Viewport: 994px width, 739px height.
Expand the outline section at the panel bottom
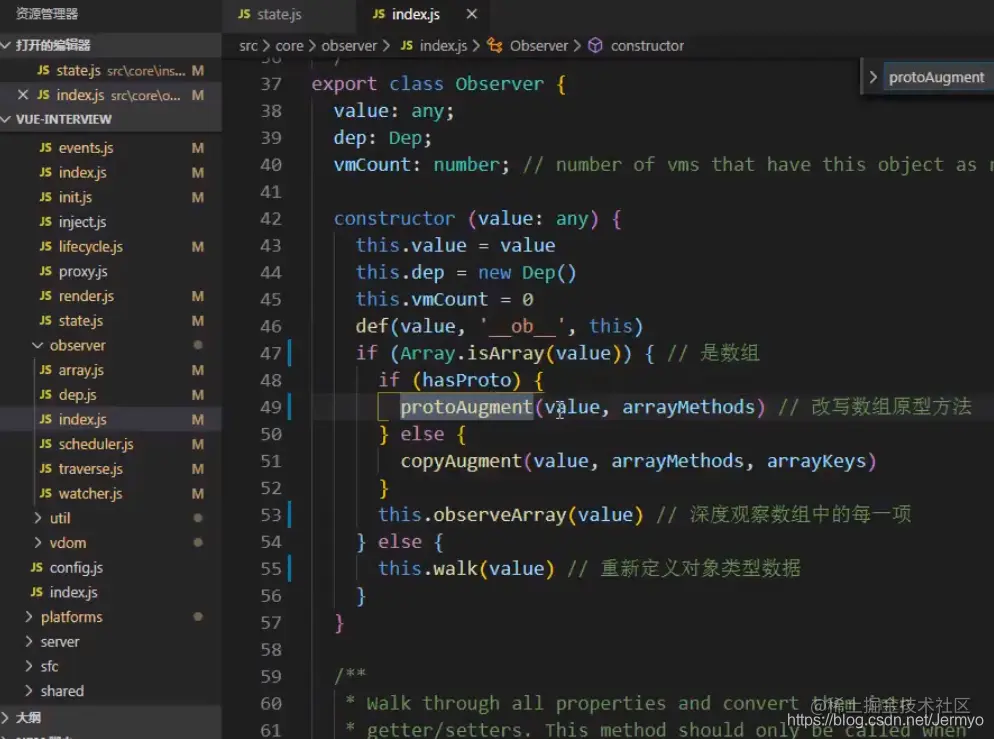pos(6,717)
